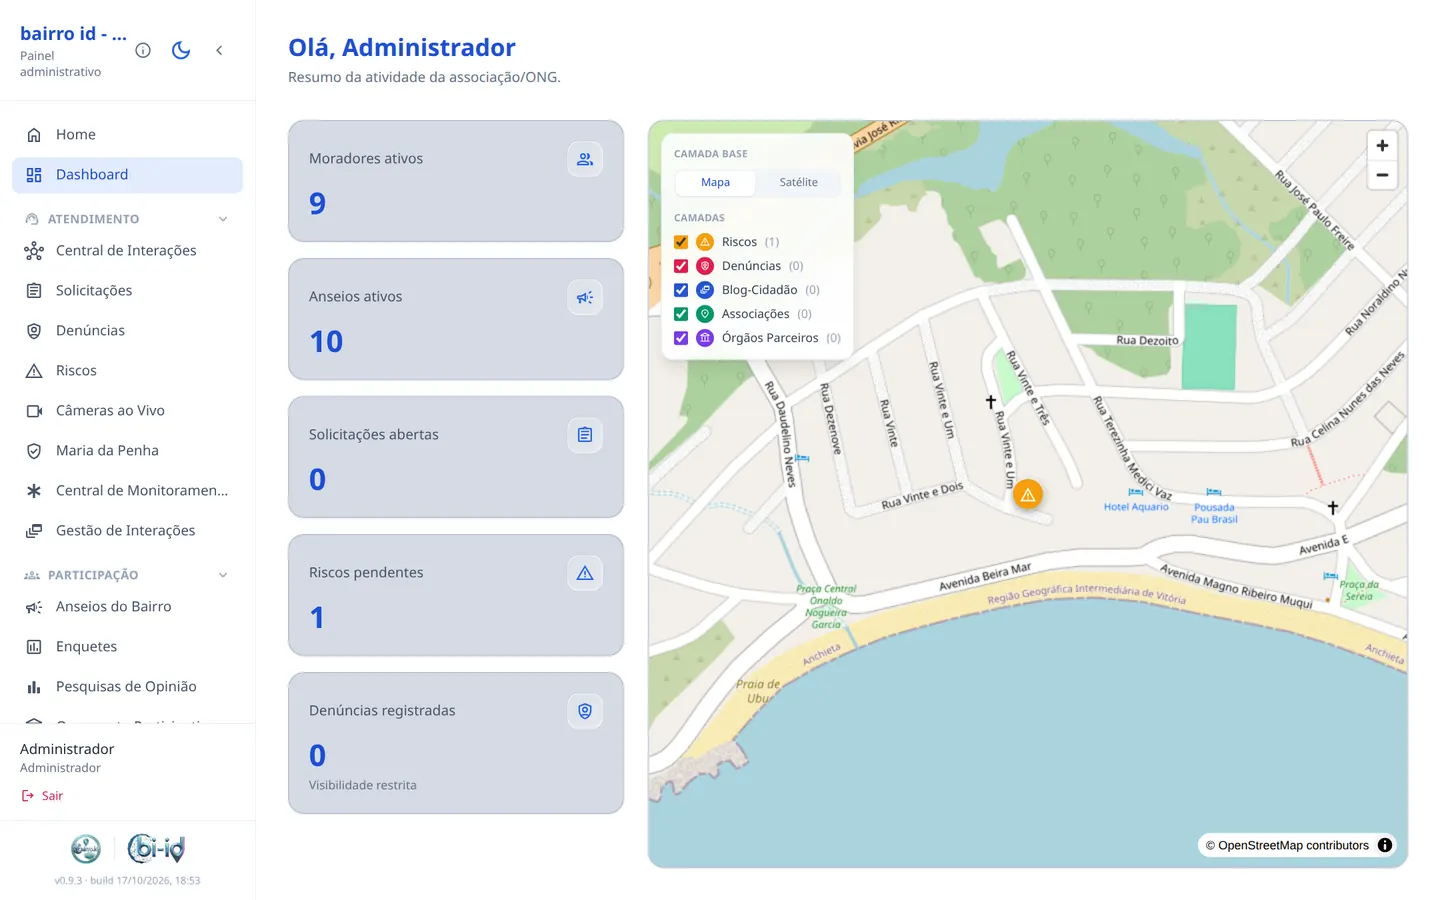
Task: Click the v0.9.3 build version text
Action: click(127, 881)
